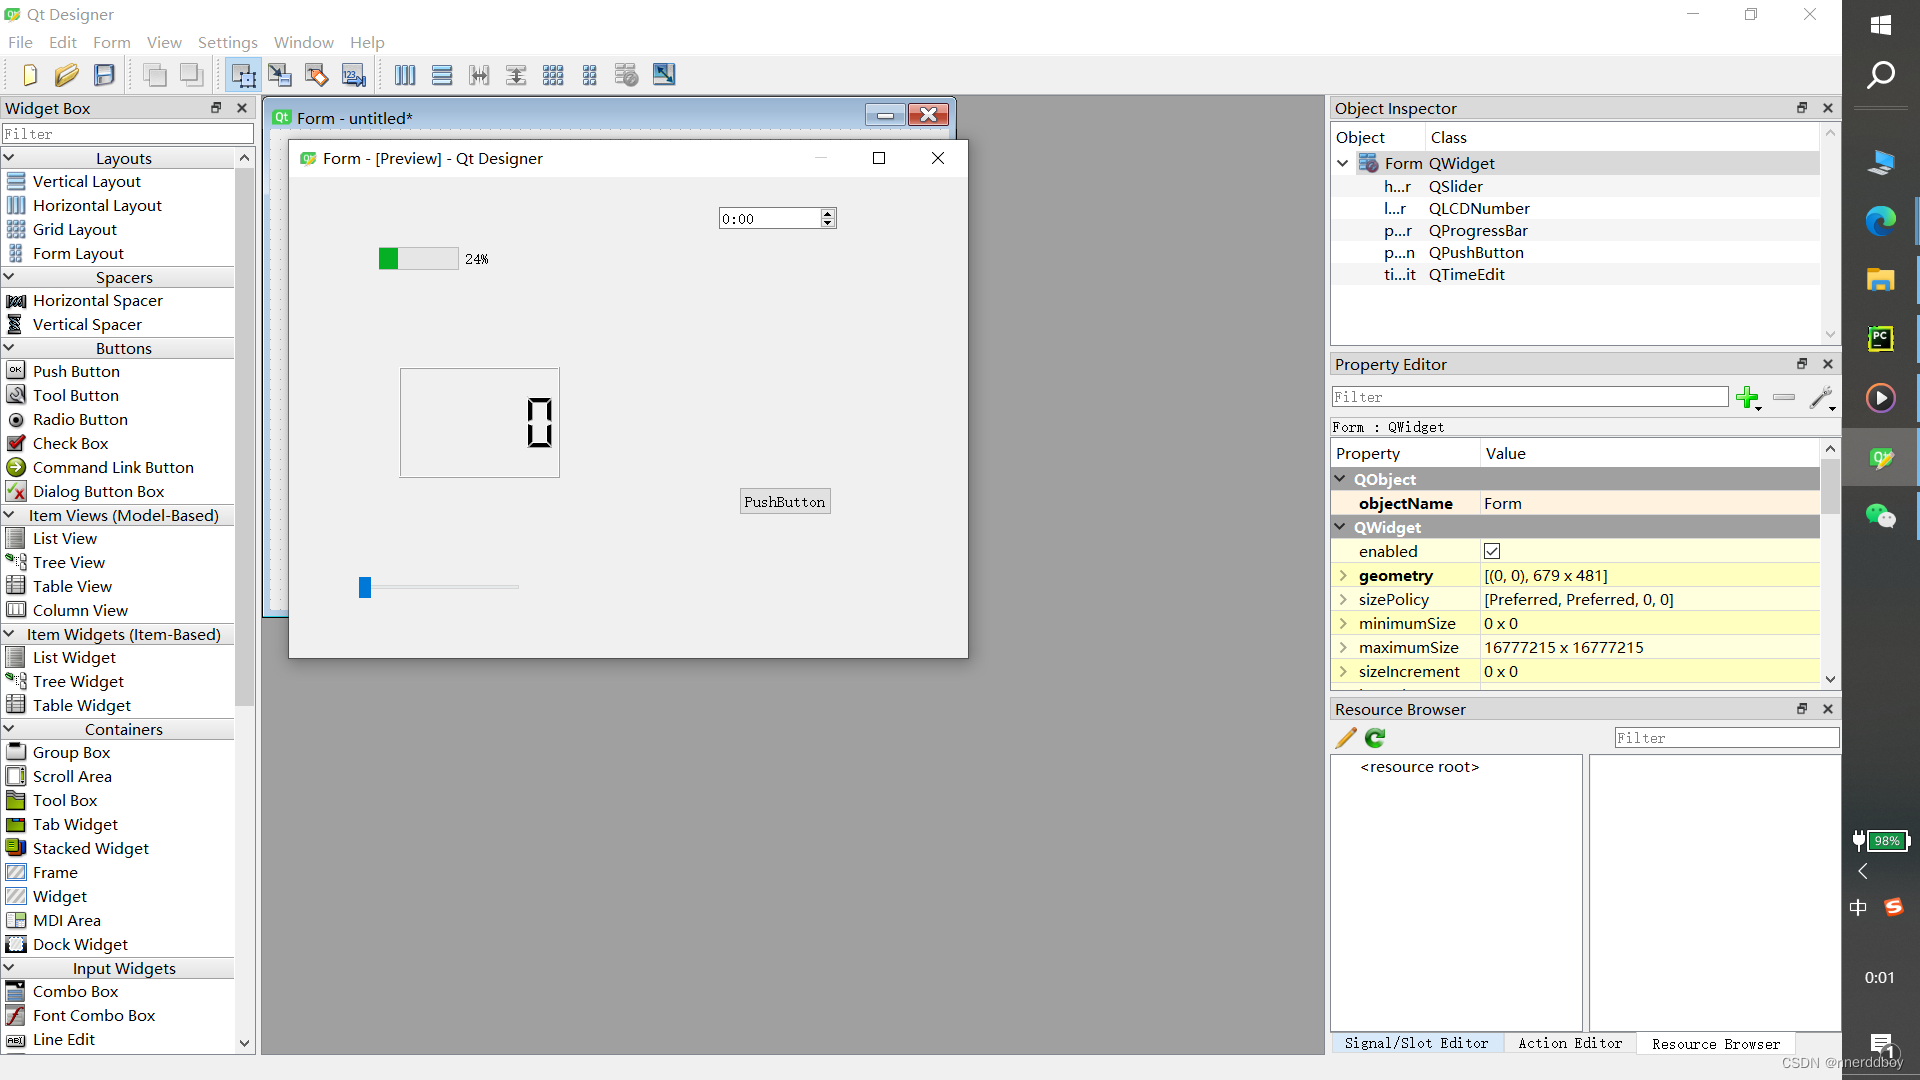The height and width of the screenshot is (1080, 1920).
Task: Apply Lay Out in a Grid icon
Action: point(553,75)
